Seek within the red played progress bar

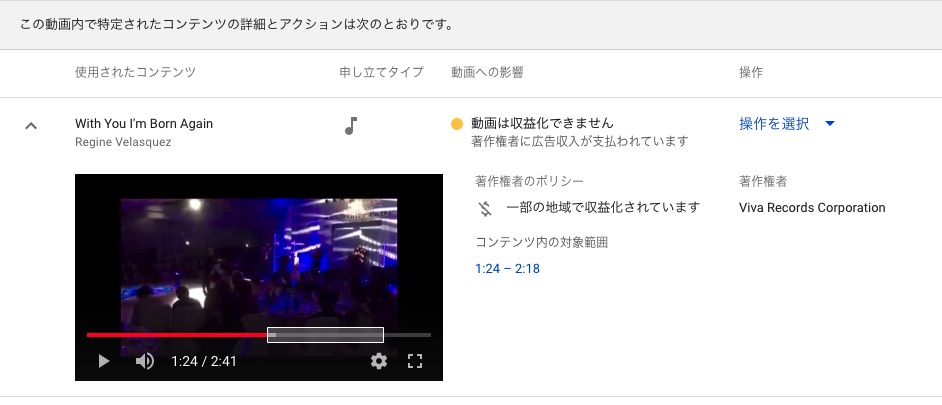pos(177,335)
